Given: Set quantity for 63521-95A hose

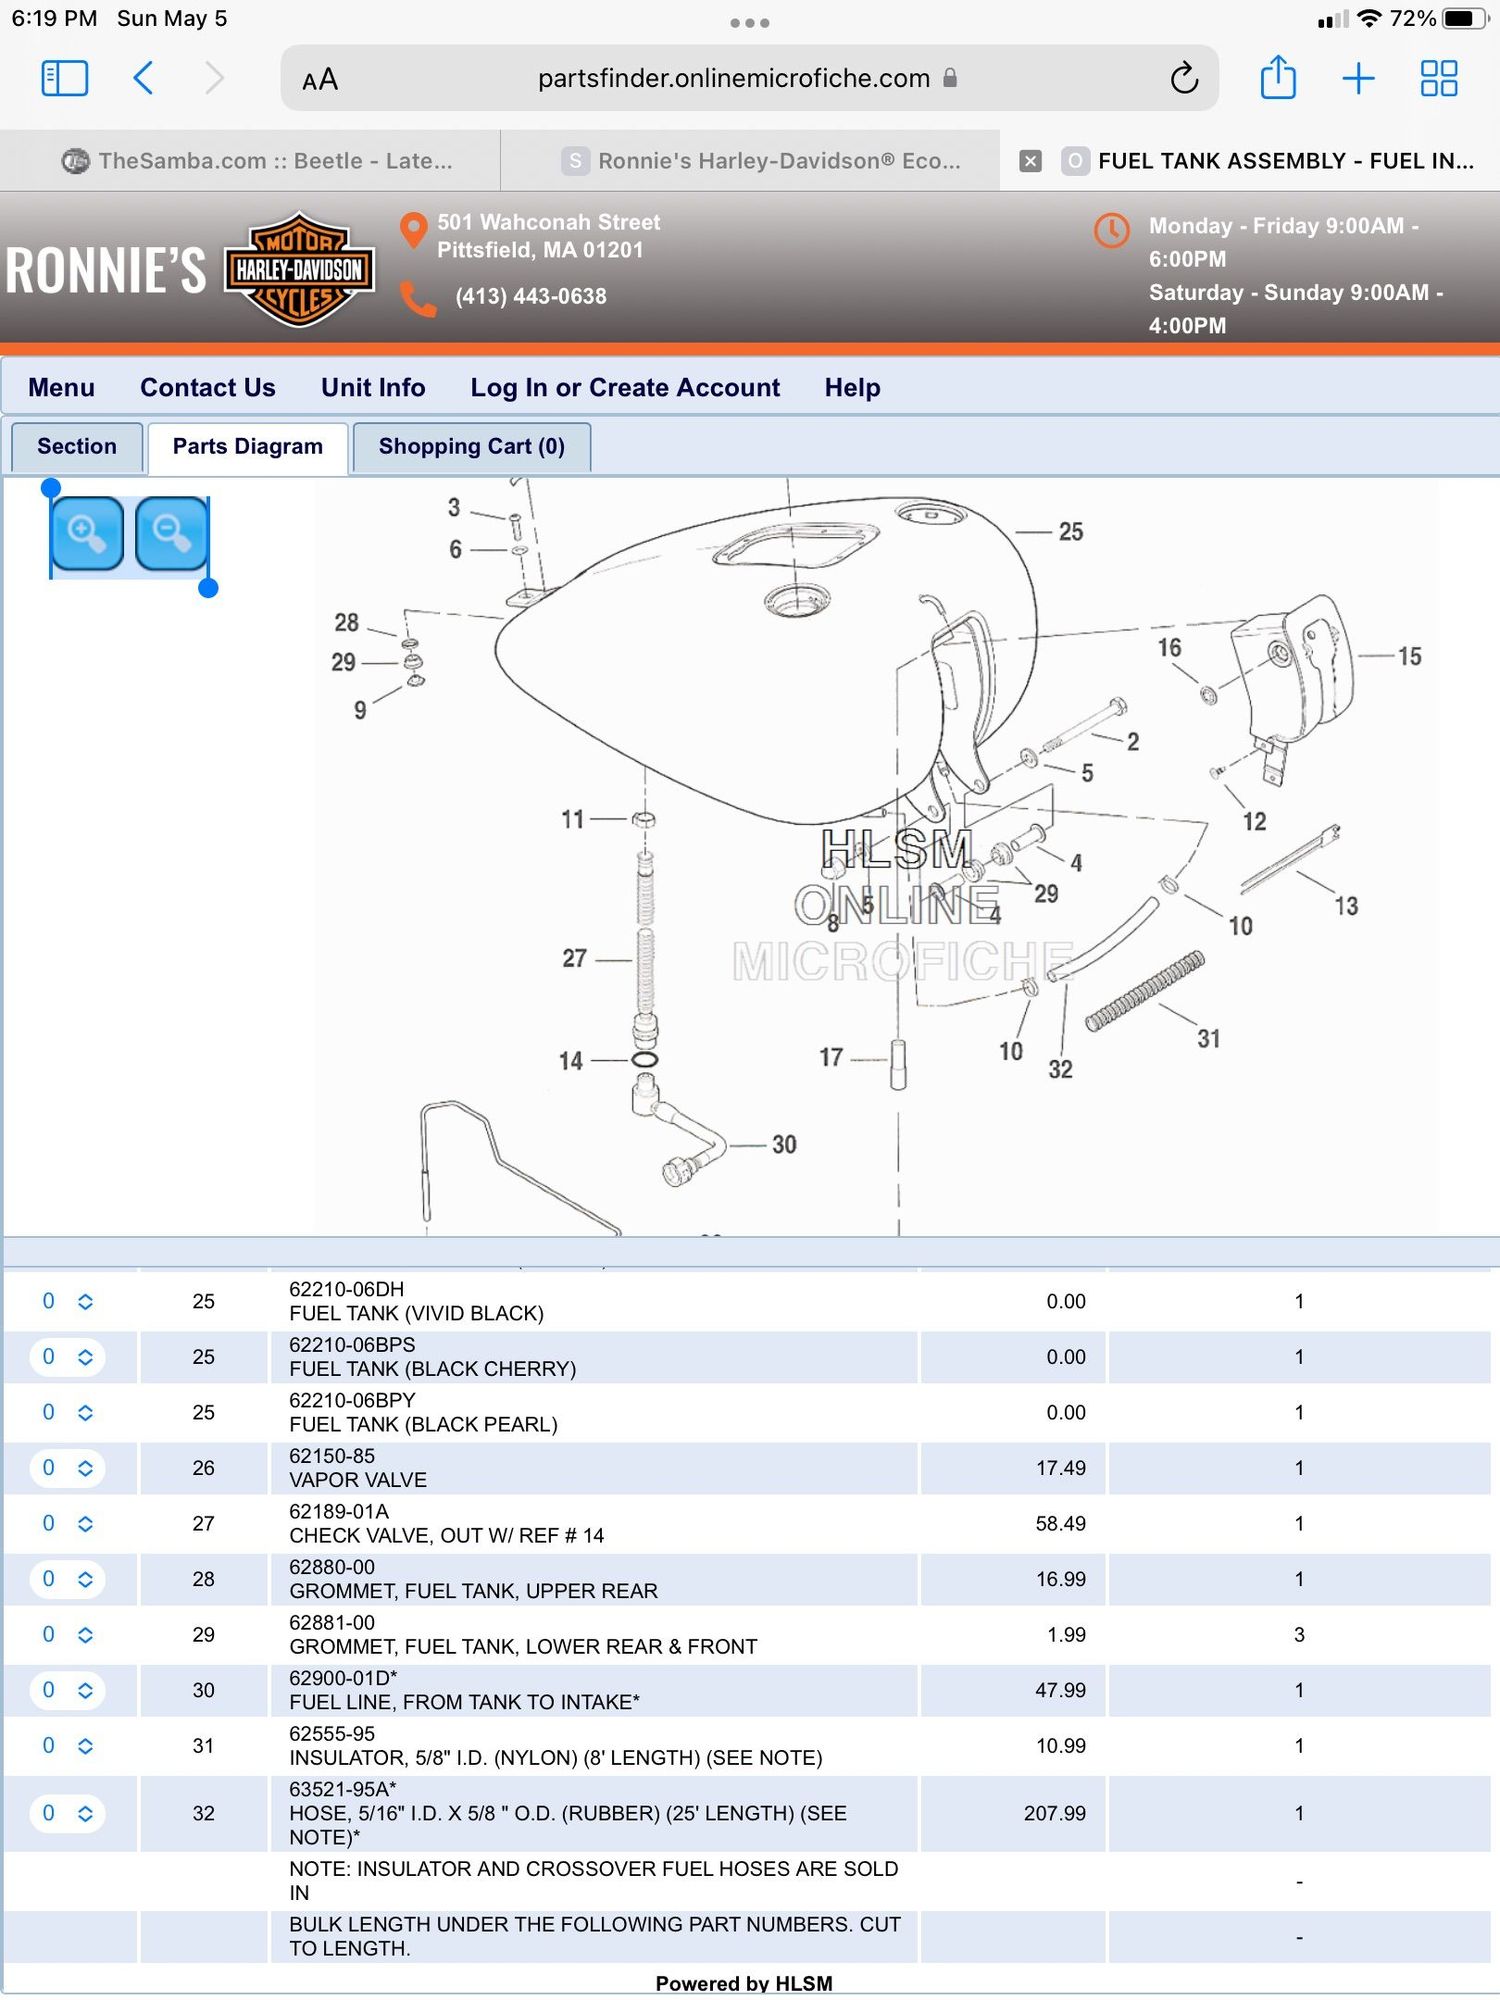Looking at the screenshot, I should click(x=67, y=1813).
